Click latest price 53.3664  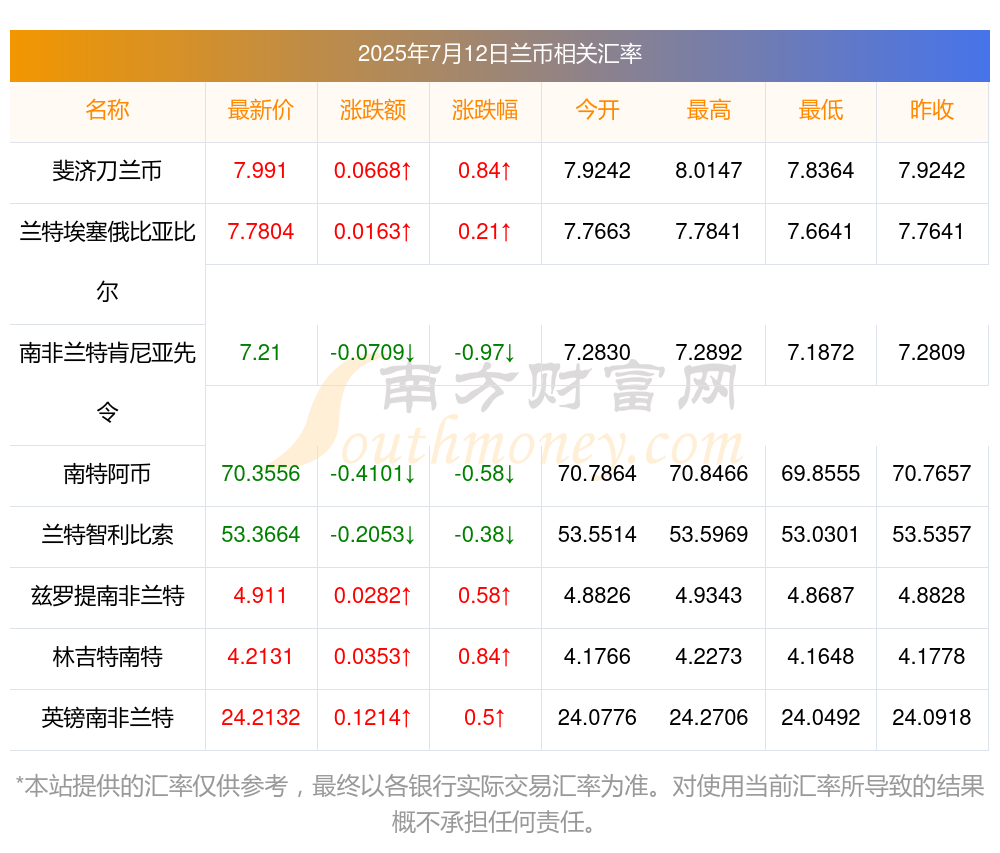coord(260,534)
